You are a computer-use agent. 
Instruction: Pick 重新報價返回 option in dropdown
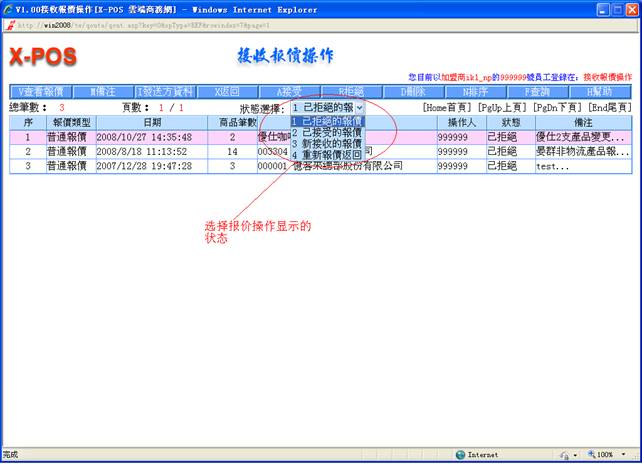point(326,155)
